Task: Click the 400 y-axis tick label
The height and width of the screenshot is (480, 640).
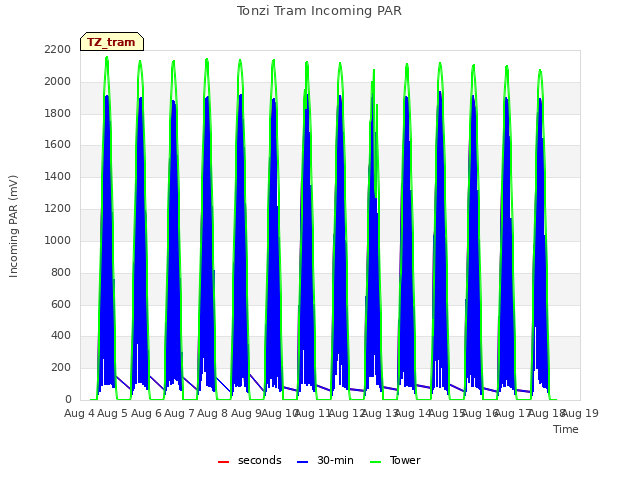Action: tap(61, 336)
